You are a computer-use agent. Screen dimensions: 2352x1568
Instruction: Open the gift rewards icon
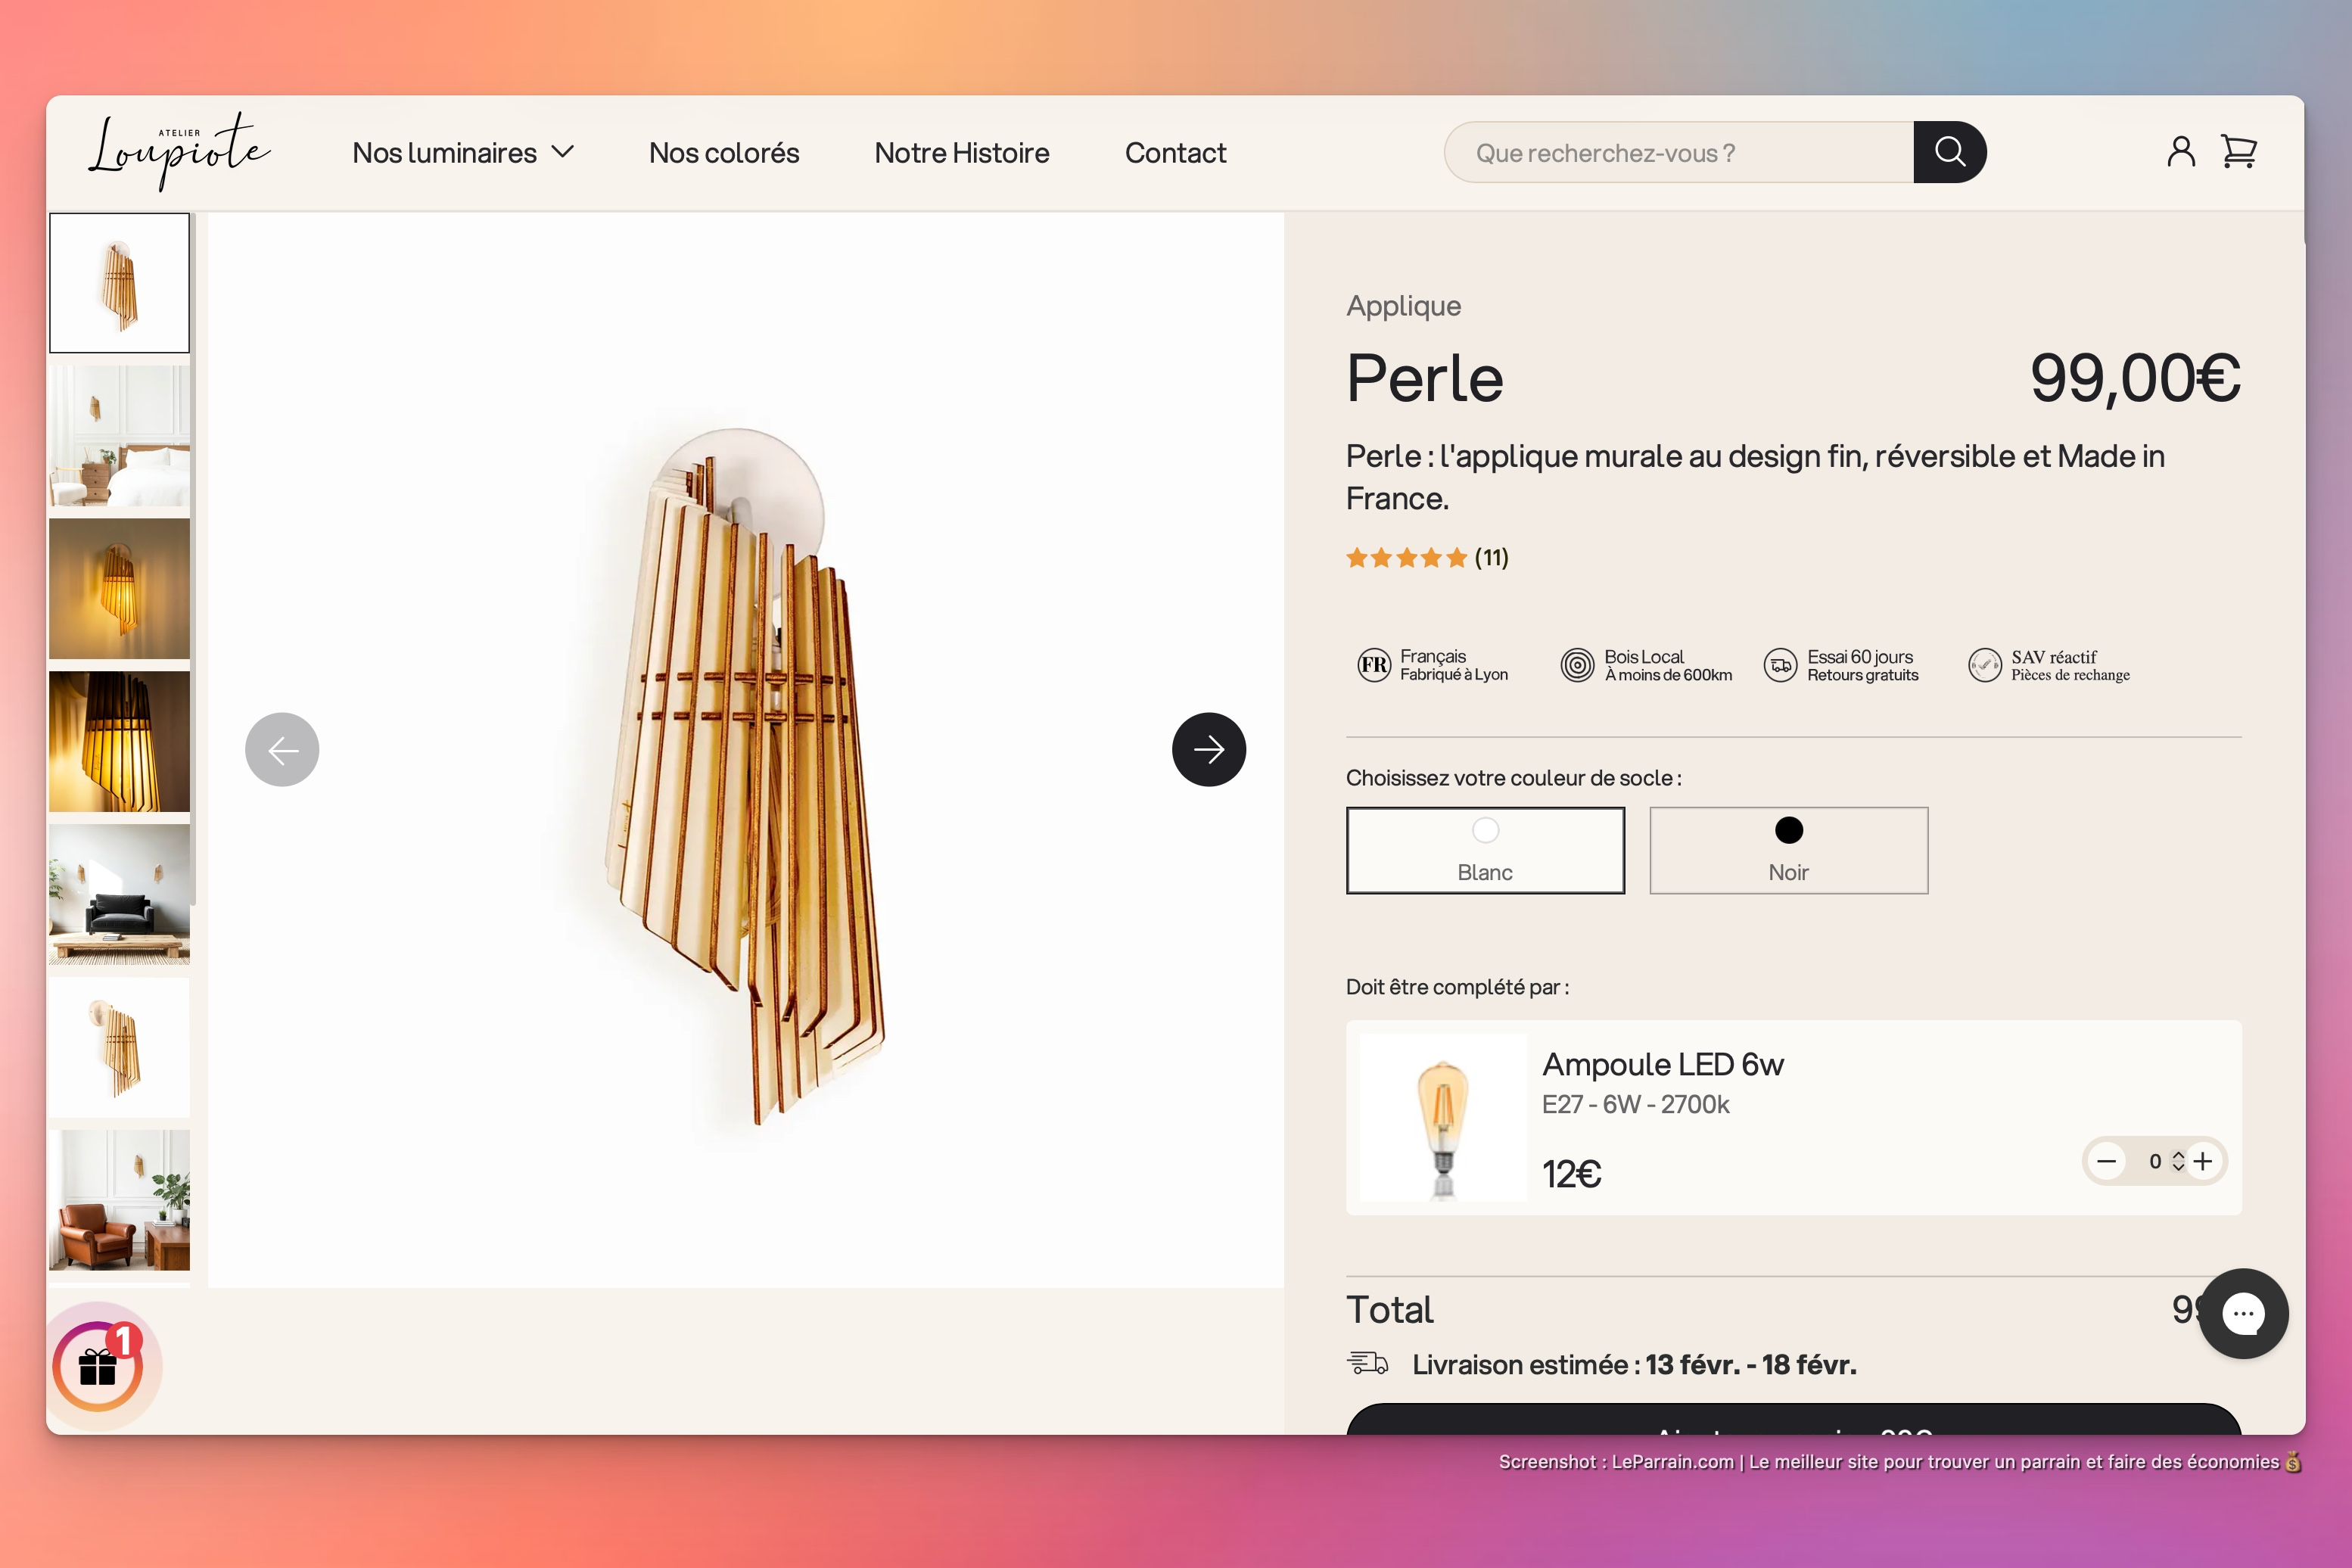98,1366
